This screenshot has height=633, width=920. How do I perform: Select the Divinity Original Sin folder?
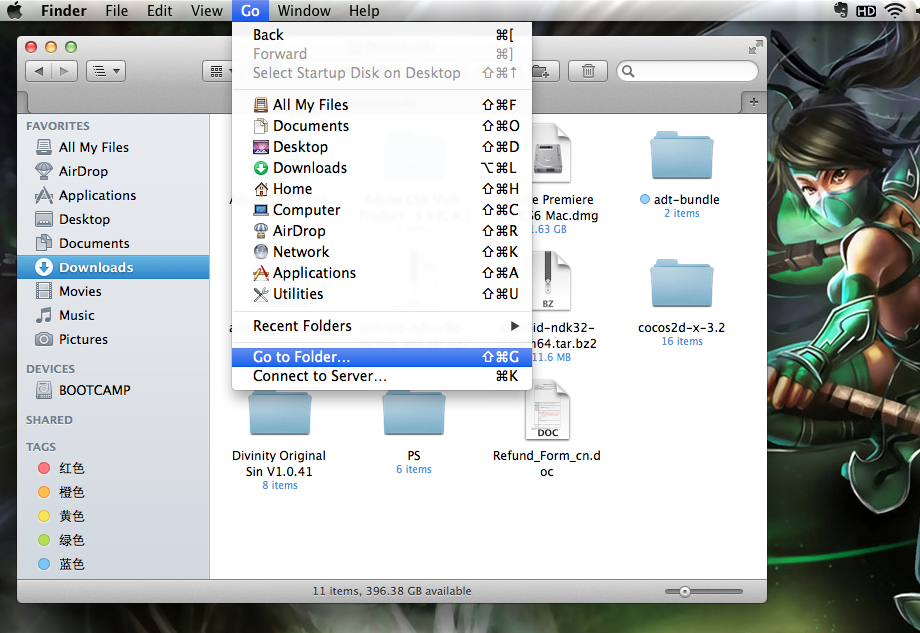click(x=280, y=414)
